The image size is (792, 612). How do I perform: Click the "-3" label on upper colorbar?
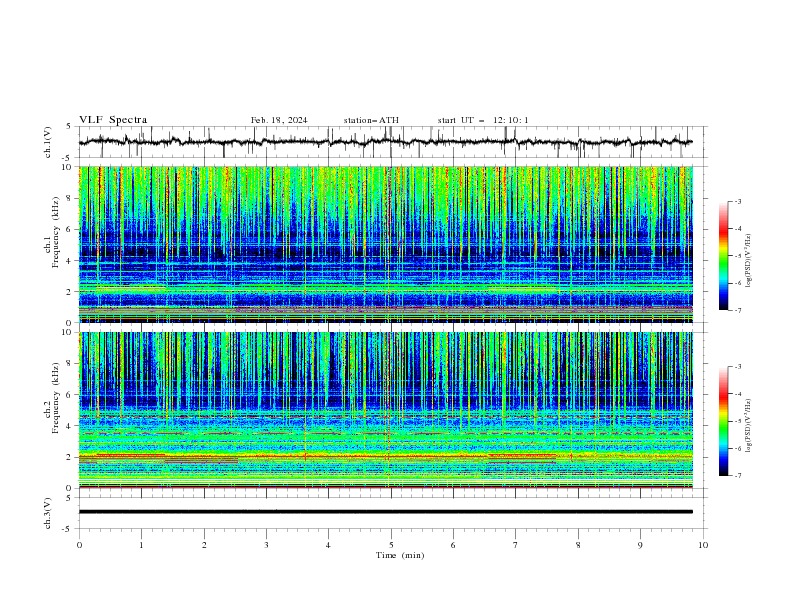(x=737, y=201)
